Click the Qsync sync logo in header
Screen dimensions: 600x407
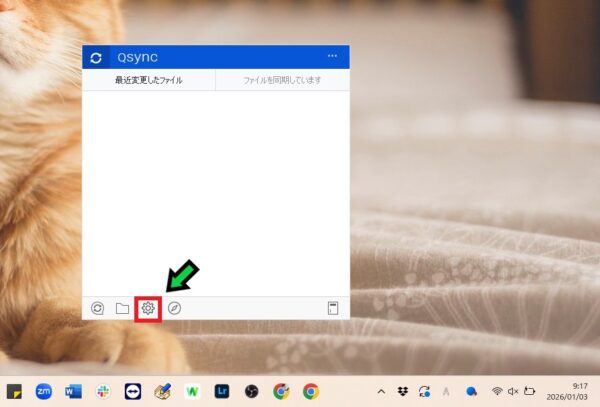[x=96, y=58]
